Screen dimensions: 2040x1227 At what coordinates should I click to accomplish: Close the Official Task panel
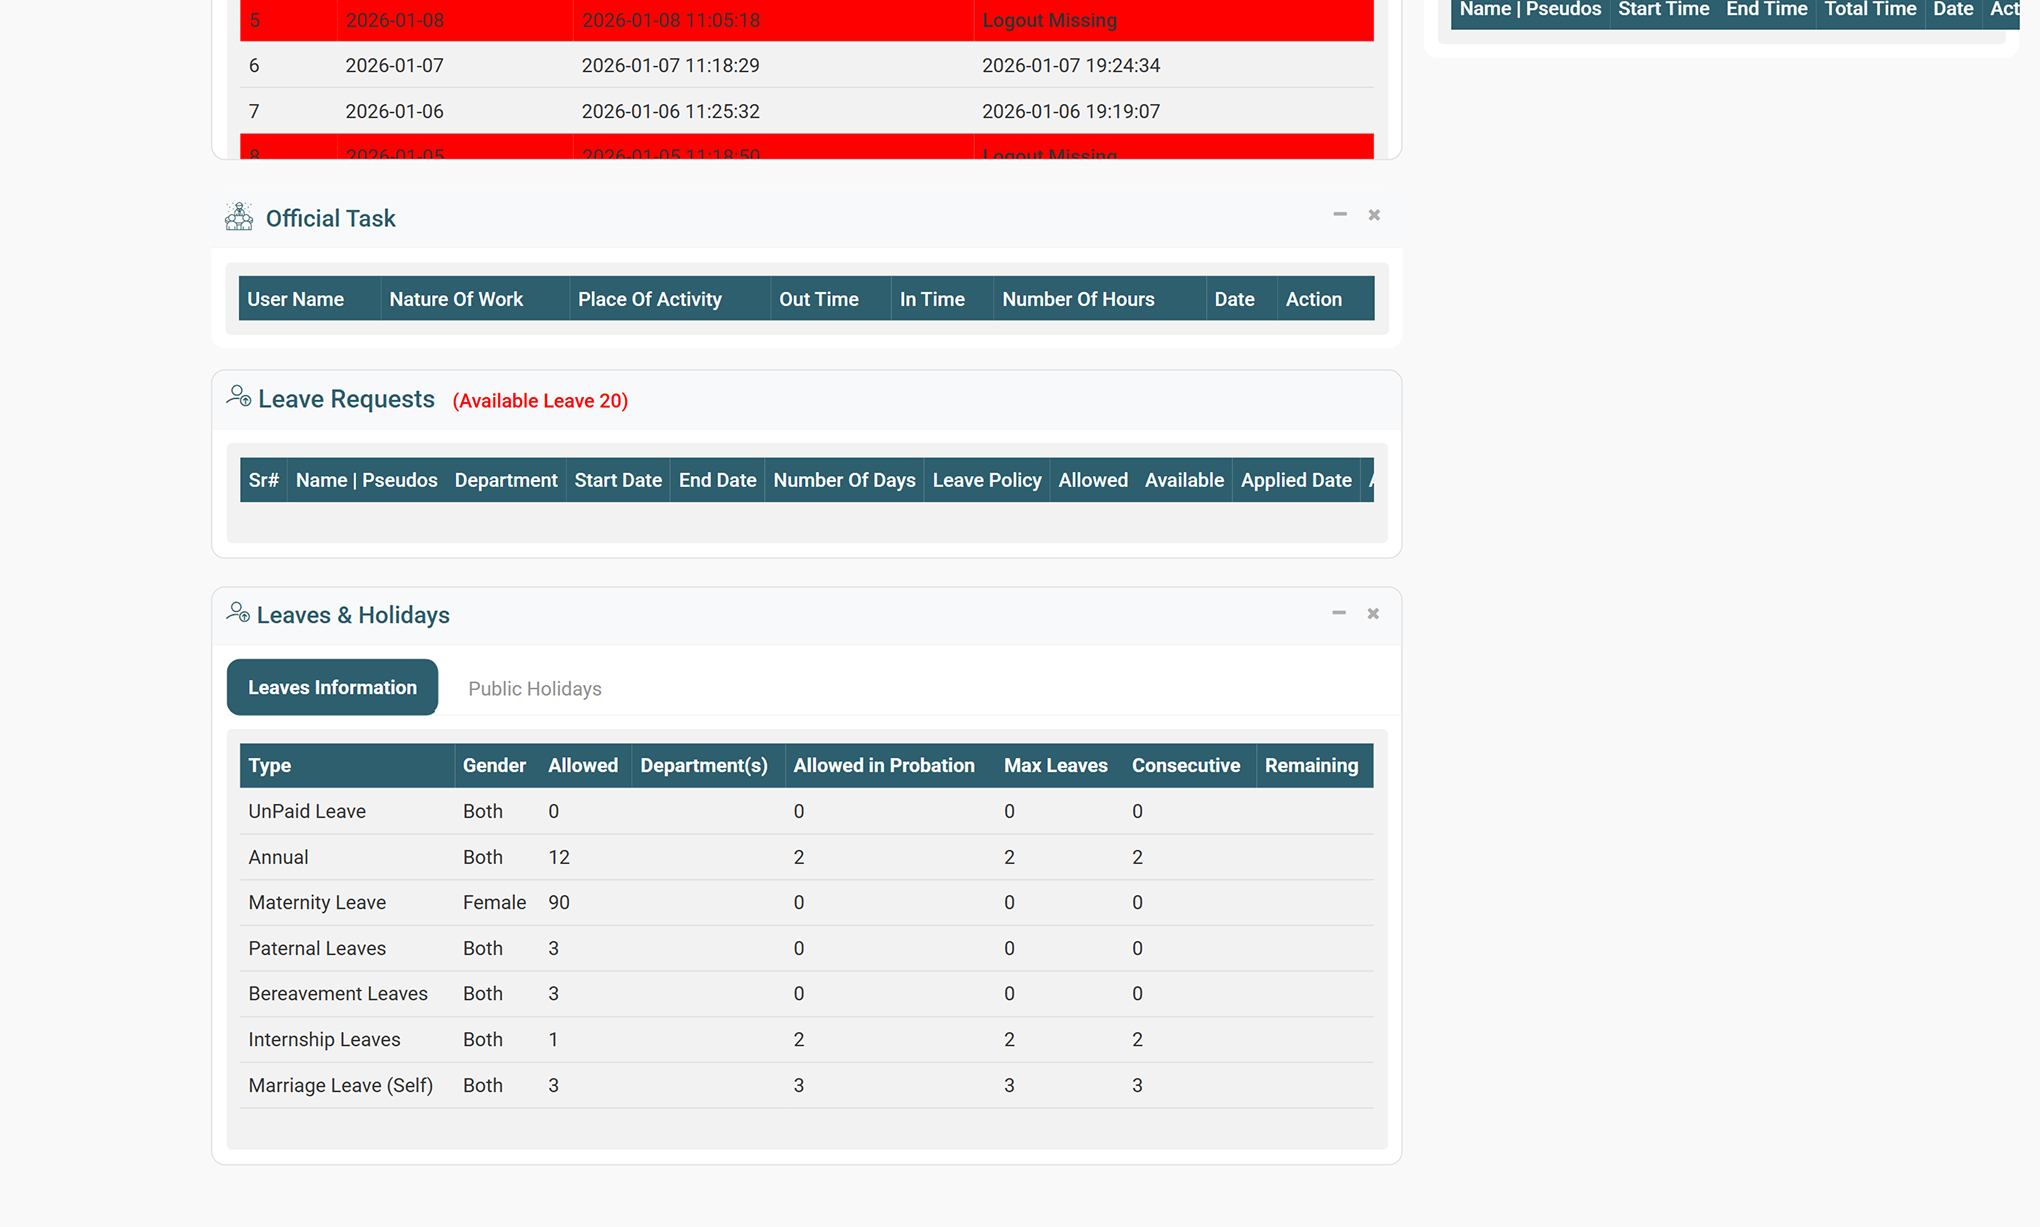coord(1374,215)
